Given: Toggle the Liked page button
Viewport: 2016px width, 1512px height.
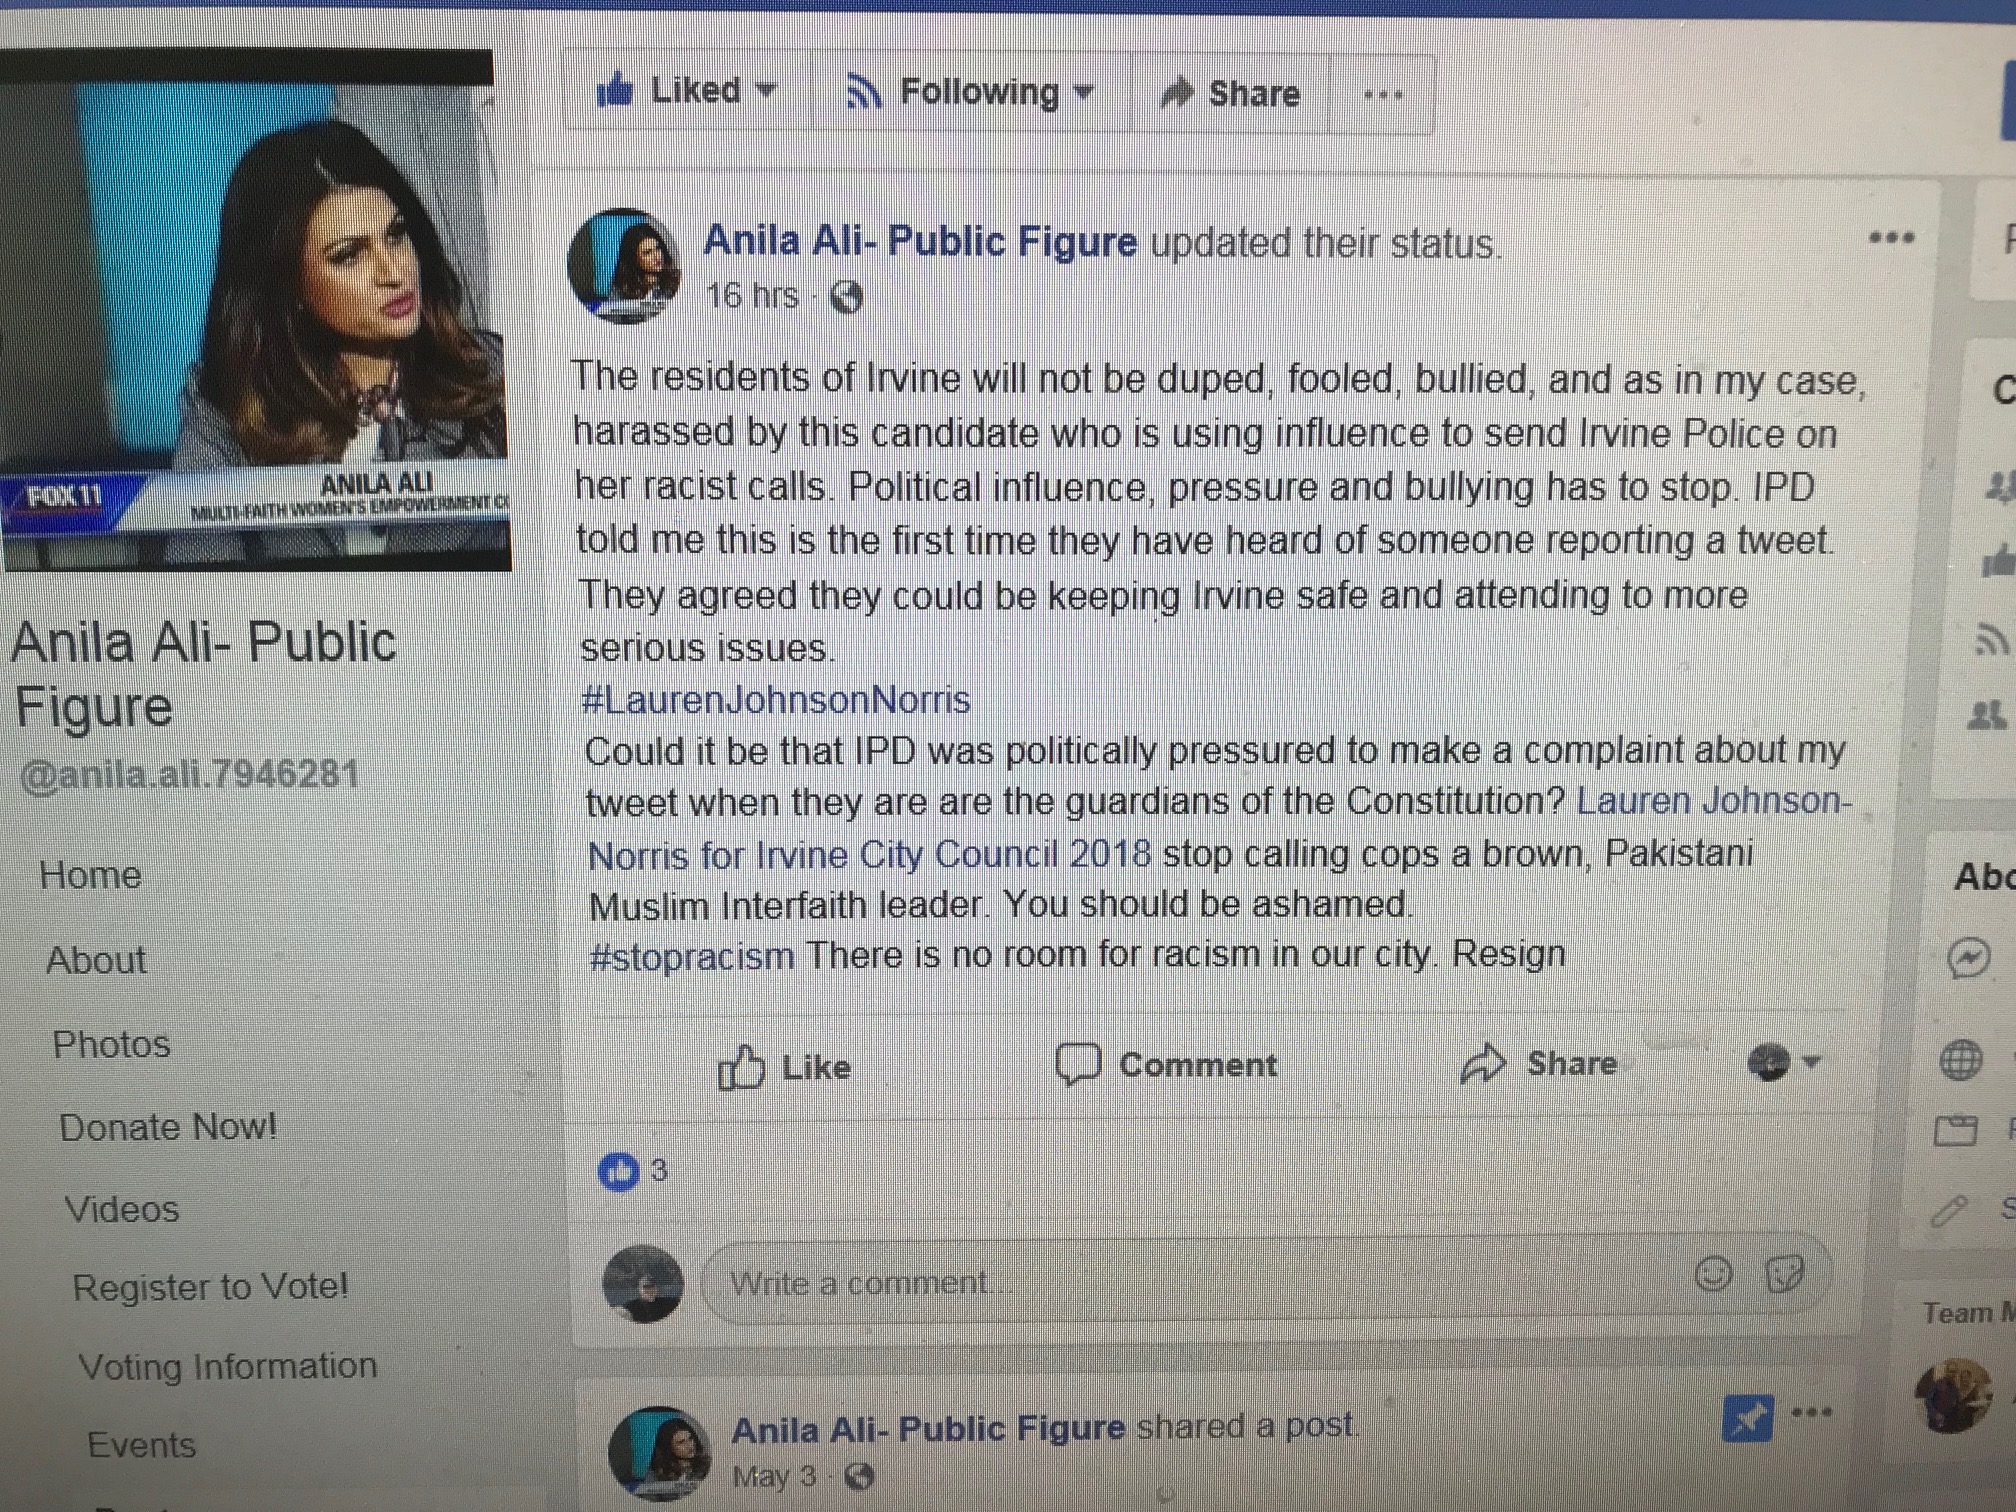Looking at the screenshot, I should 686,91.
